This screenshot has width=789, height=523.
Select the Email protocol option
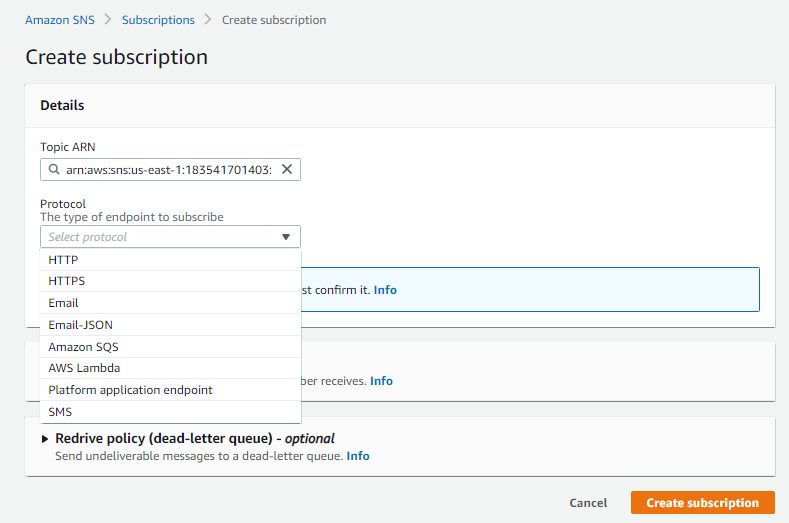(x=170, y=303)
